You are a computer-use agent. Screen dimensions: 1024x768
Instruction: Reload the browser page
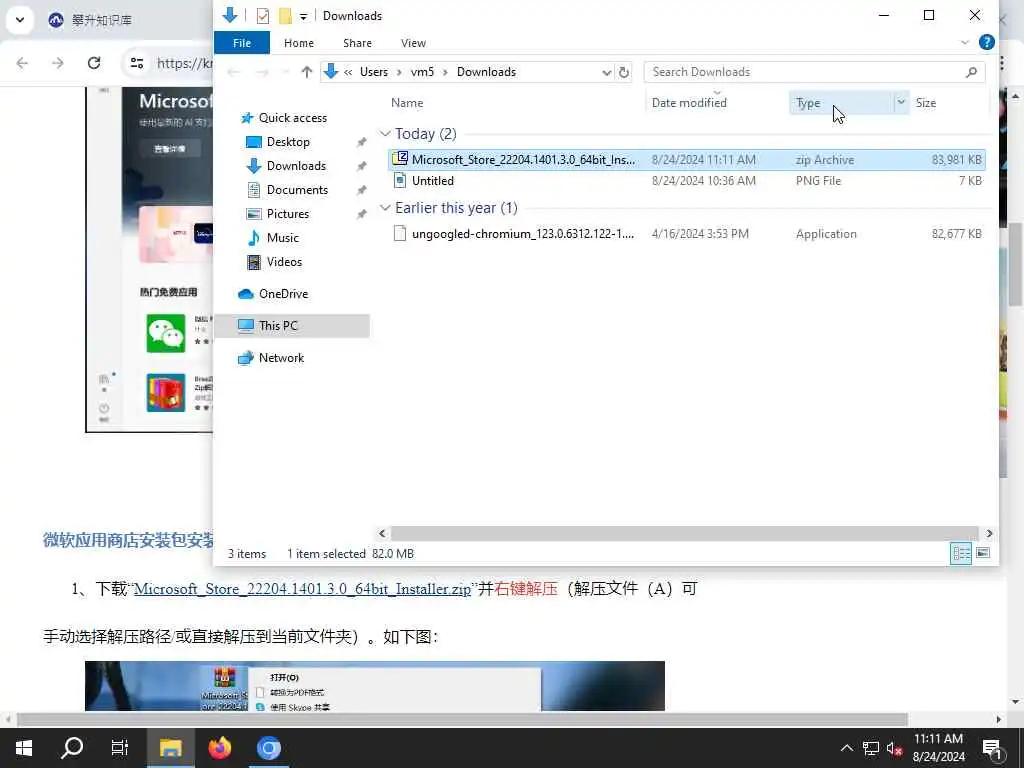pyautogui.click(x=94, y=63)
